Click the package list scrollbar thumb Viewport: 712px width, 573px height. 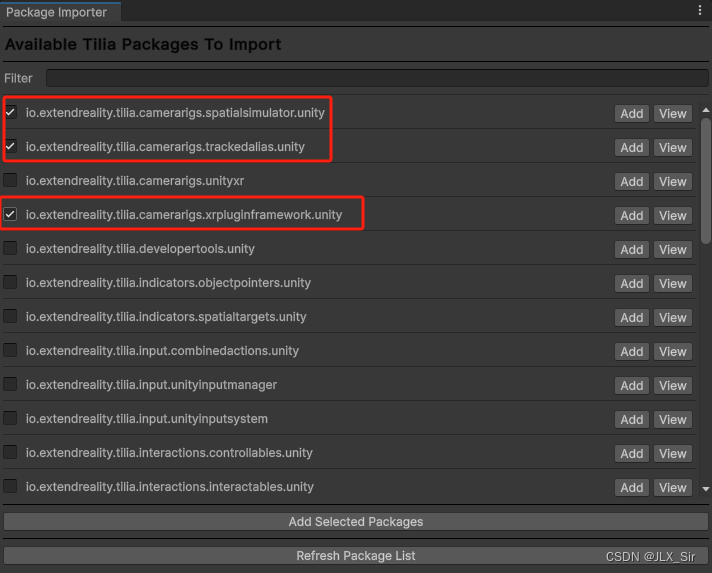click(706, 181)
